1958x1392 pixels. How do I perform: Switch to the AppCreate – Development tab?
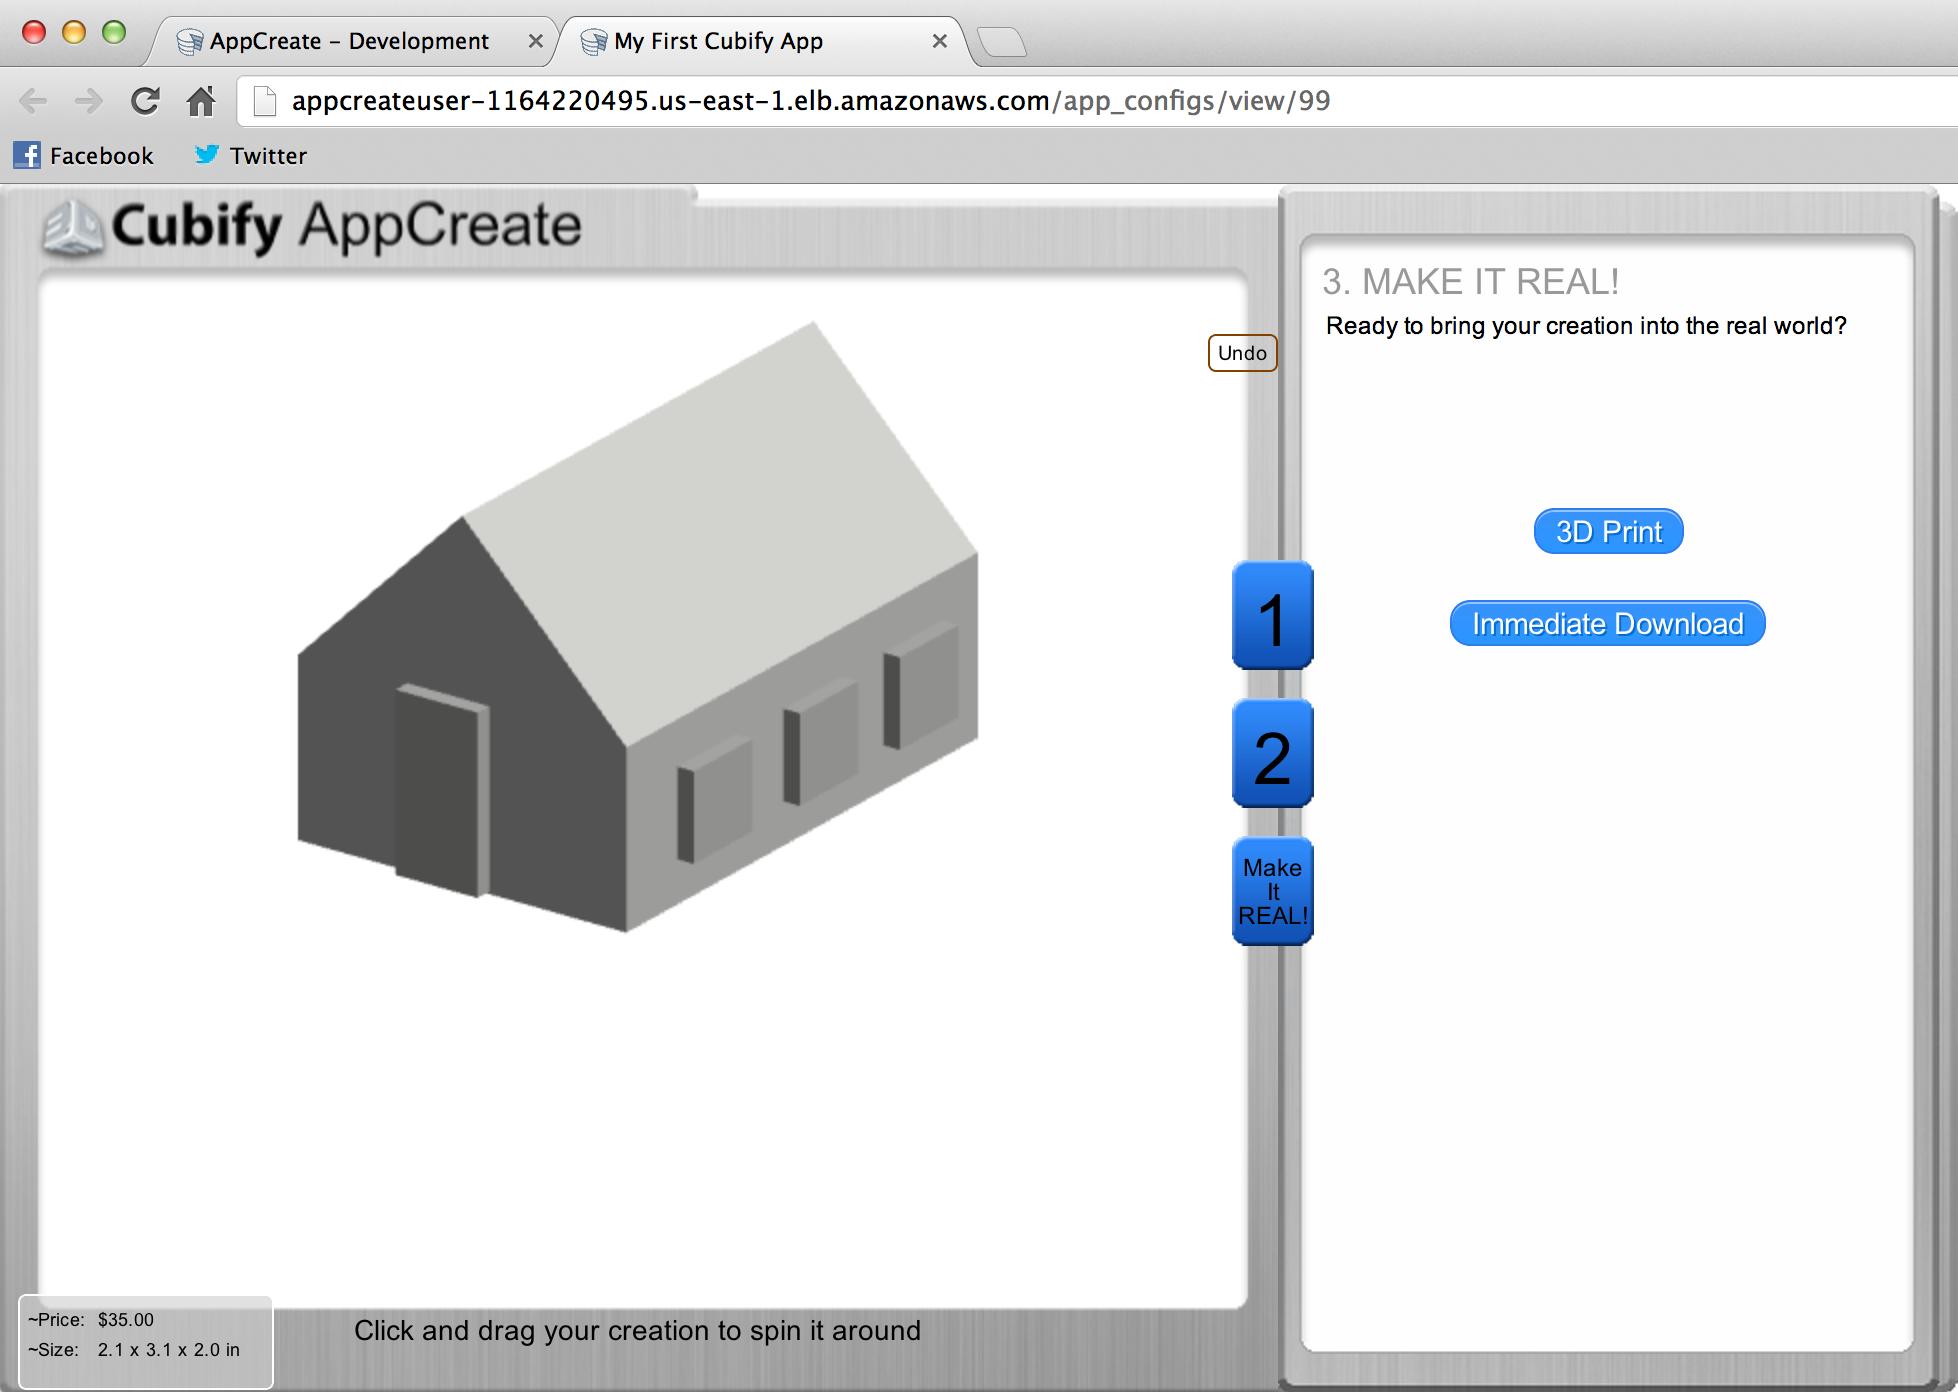[x=350, y=41]
